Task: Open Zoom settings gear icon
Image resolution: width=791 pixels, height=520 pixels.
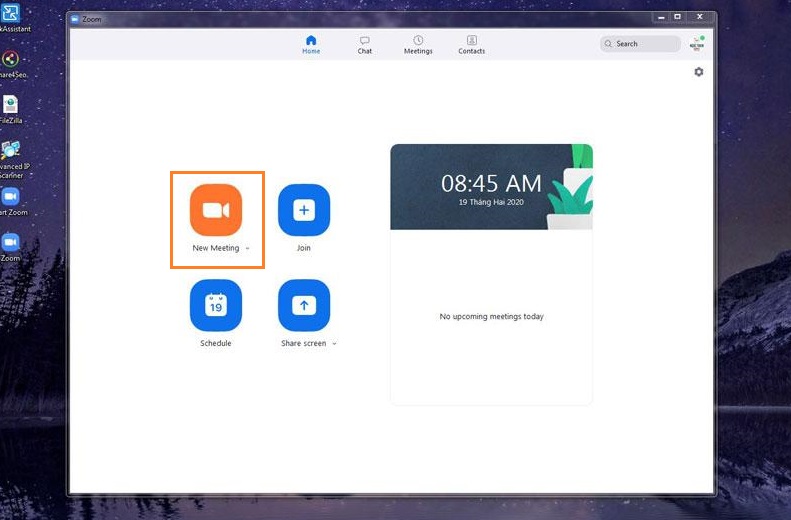Action: point(698,72)
